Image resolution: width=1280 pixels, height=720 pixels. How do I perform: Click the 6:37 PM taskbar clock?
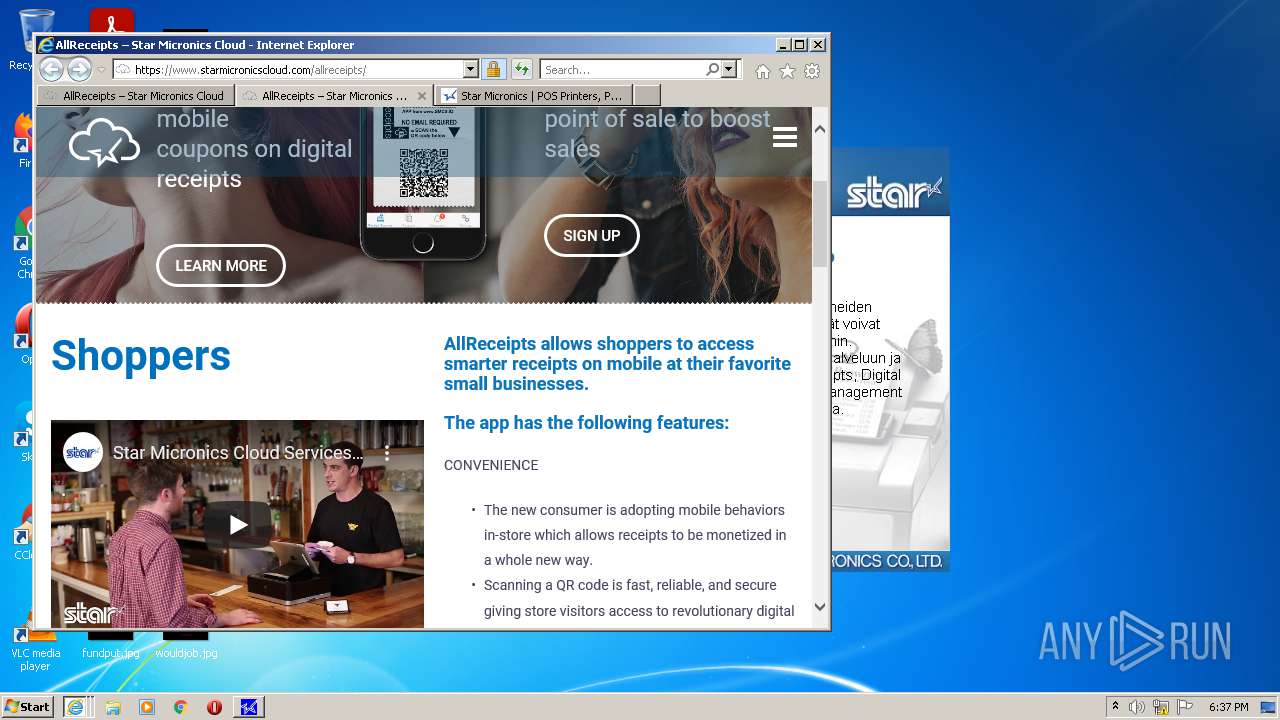coord(1229,707)
